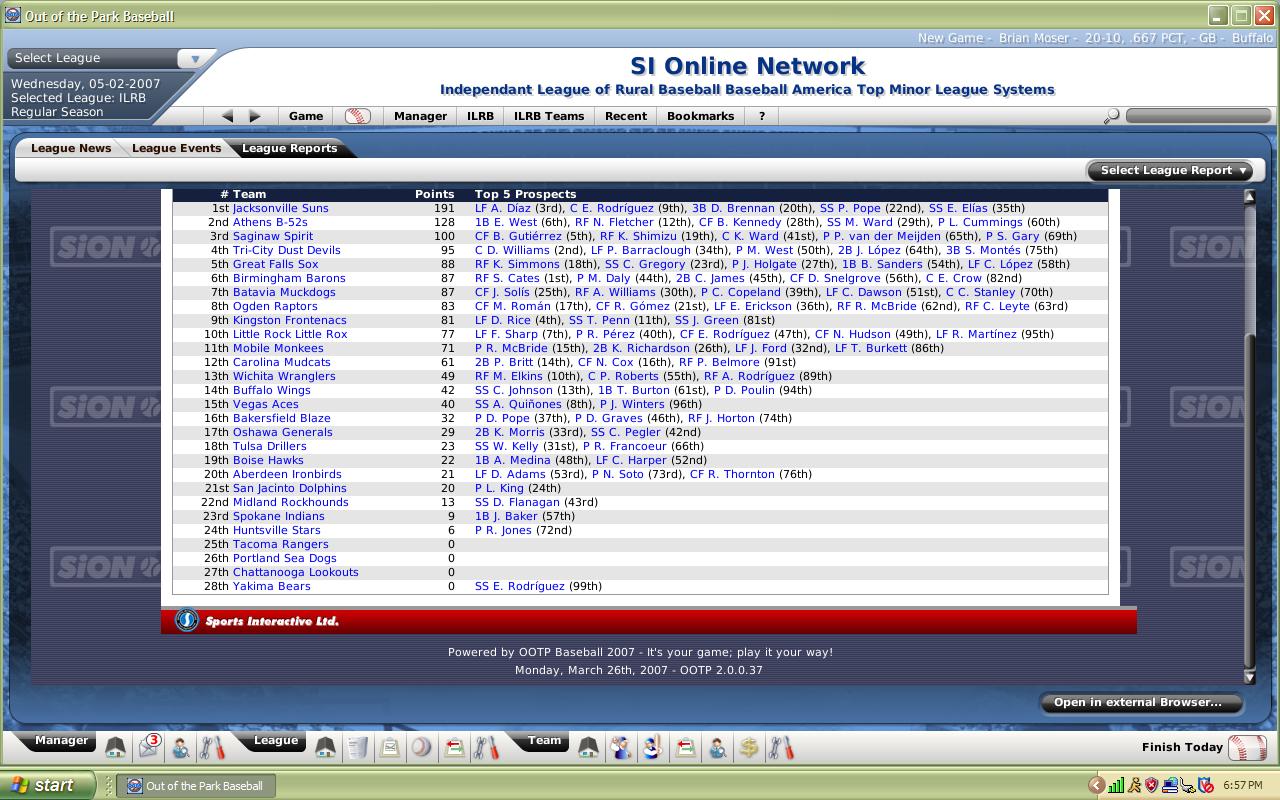This screenshot has width=1280, height=800.
Task: Open the Team roster players icon
Action: click(x=621, y=747)
